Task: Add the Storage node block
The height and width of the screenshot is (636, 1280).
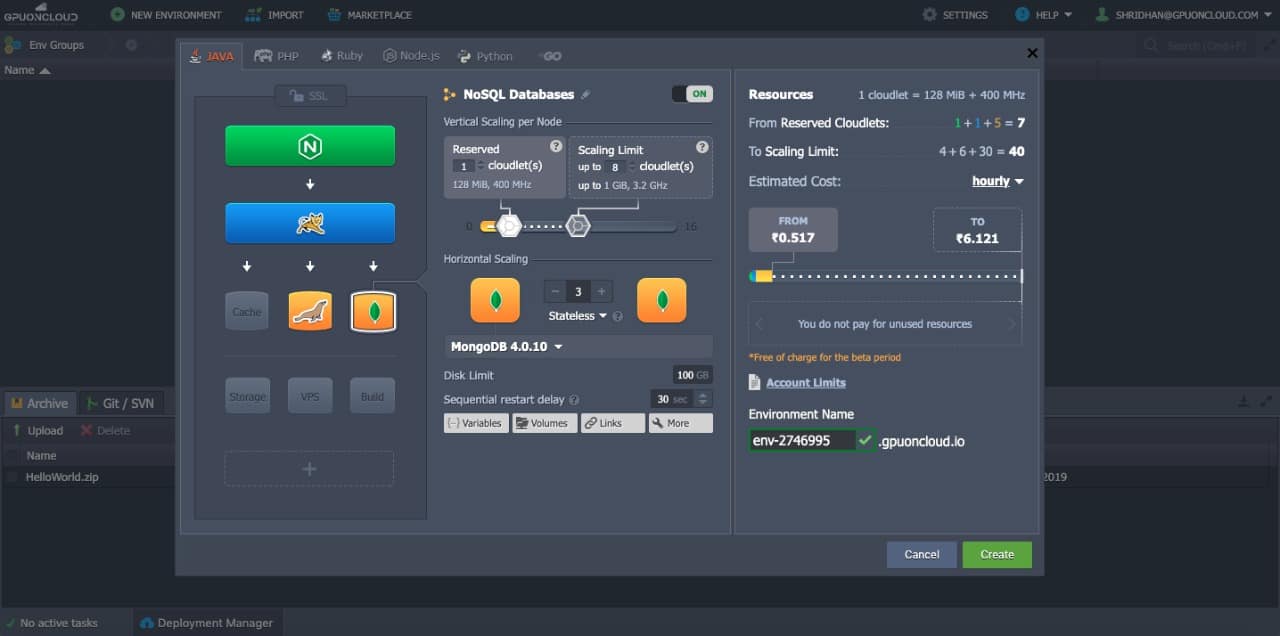Action: (x=247, y=396)
